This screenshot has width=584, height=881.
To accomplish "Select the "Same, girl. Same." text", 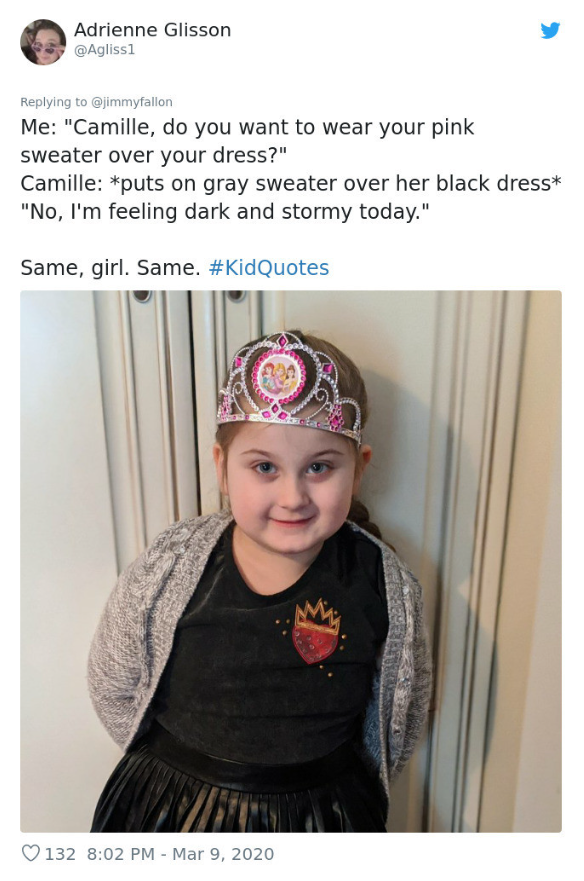I will (x=110, y=267).
